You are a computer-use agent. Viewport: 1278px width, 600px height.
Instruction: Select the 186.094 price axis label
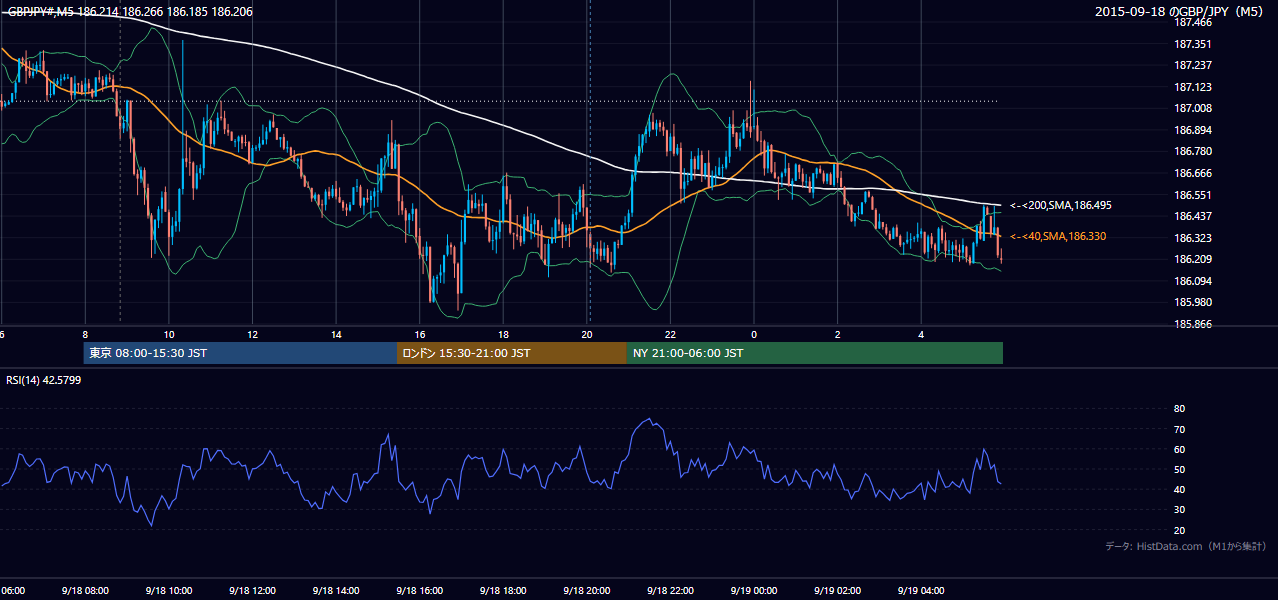point(1192,281)
